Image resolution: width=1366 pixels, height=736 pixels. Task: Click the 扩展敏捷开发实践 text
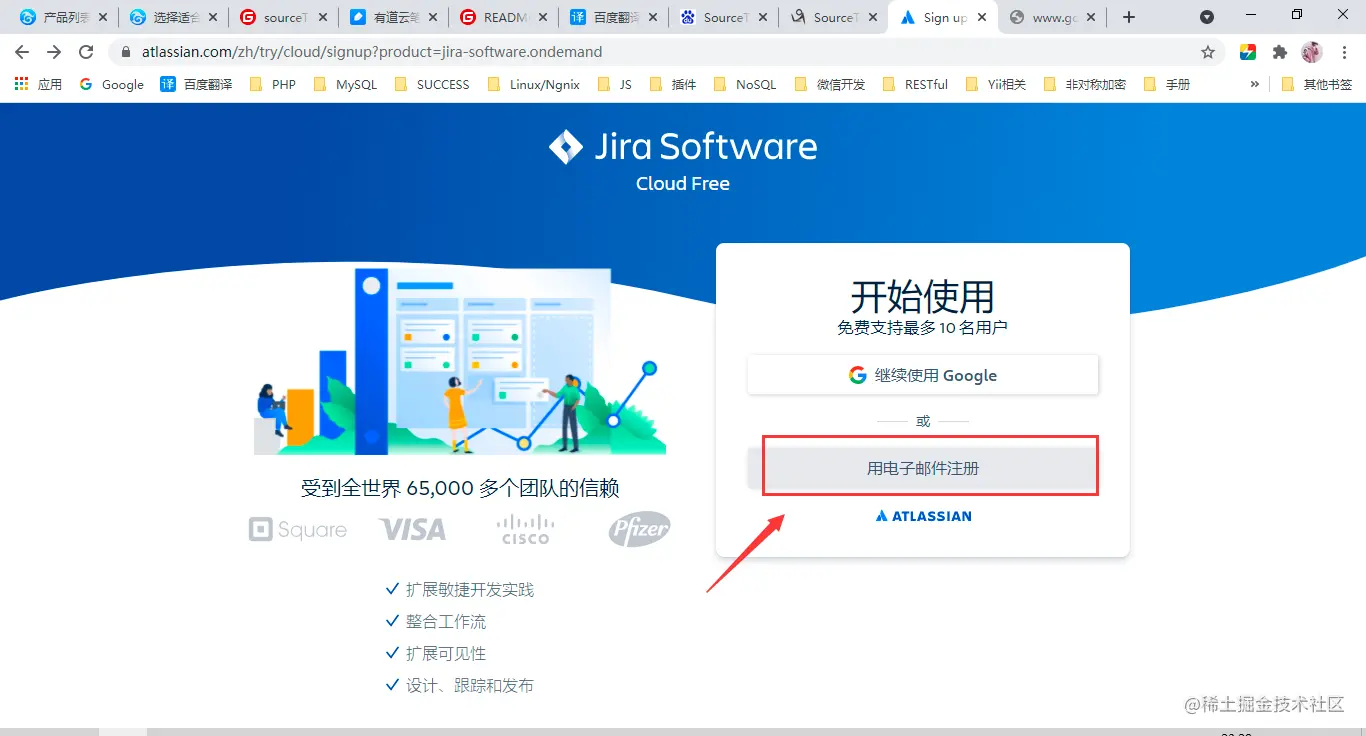pyautogui.click(x=470, y=590)
